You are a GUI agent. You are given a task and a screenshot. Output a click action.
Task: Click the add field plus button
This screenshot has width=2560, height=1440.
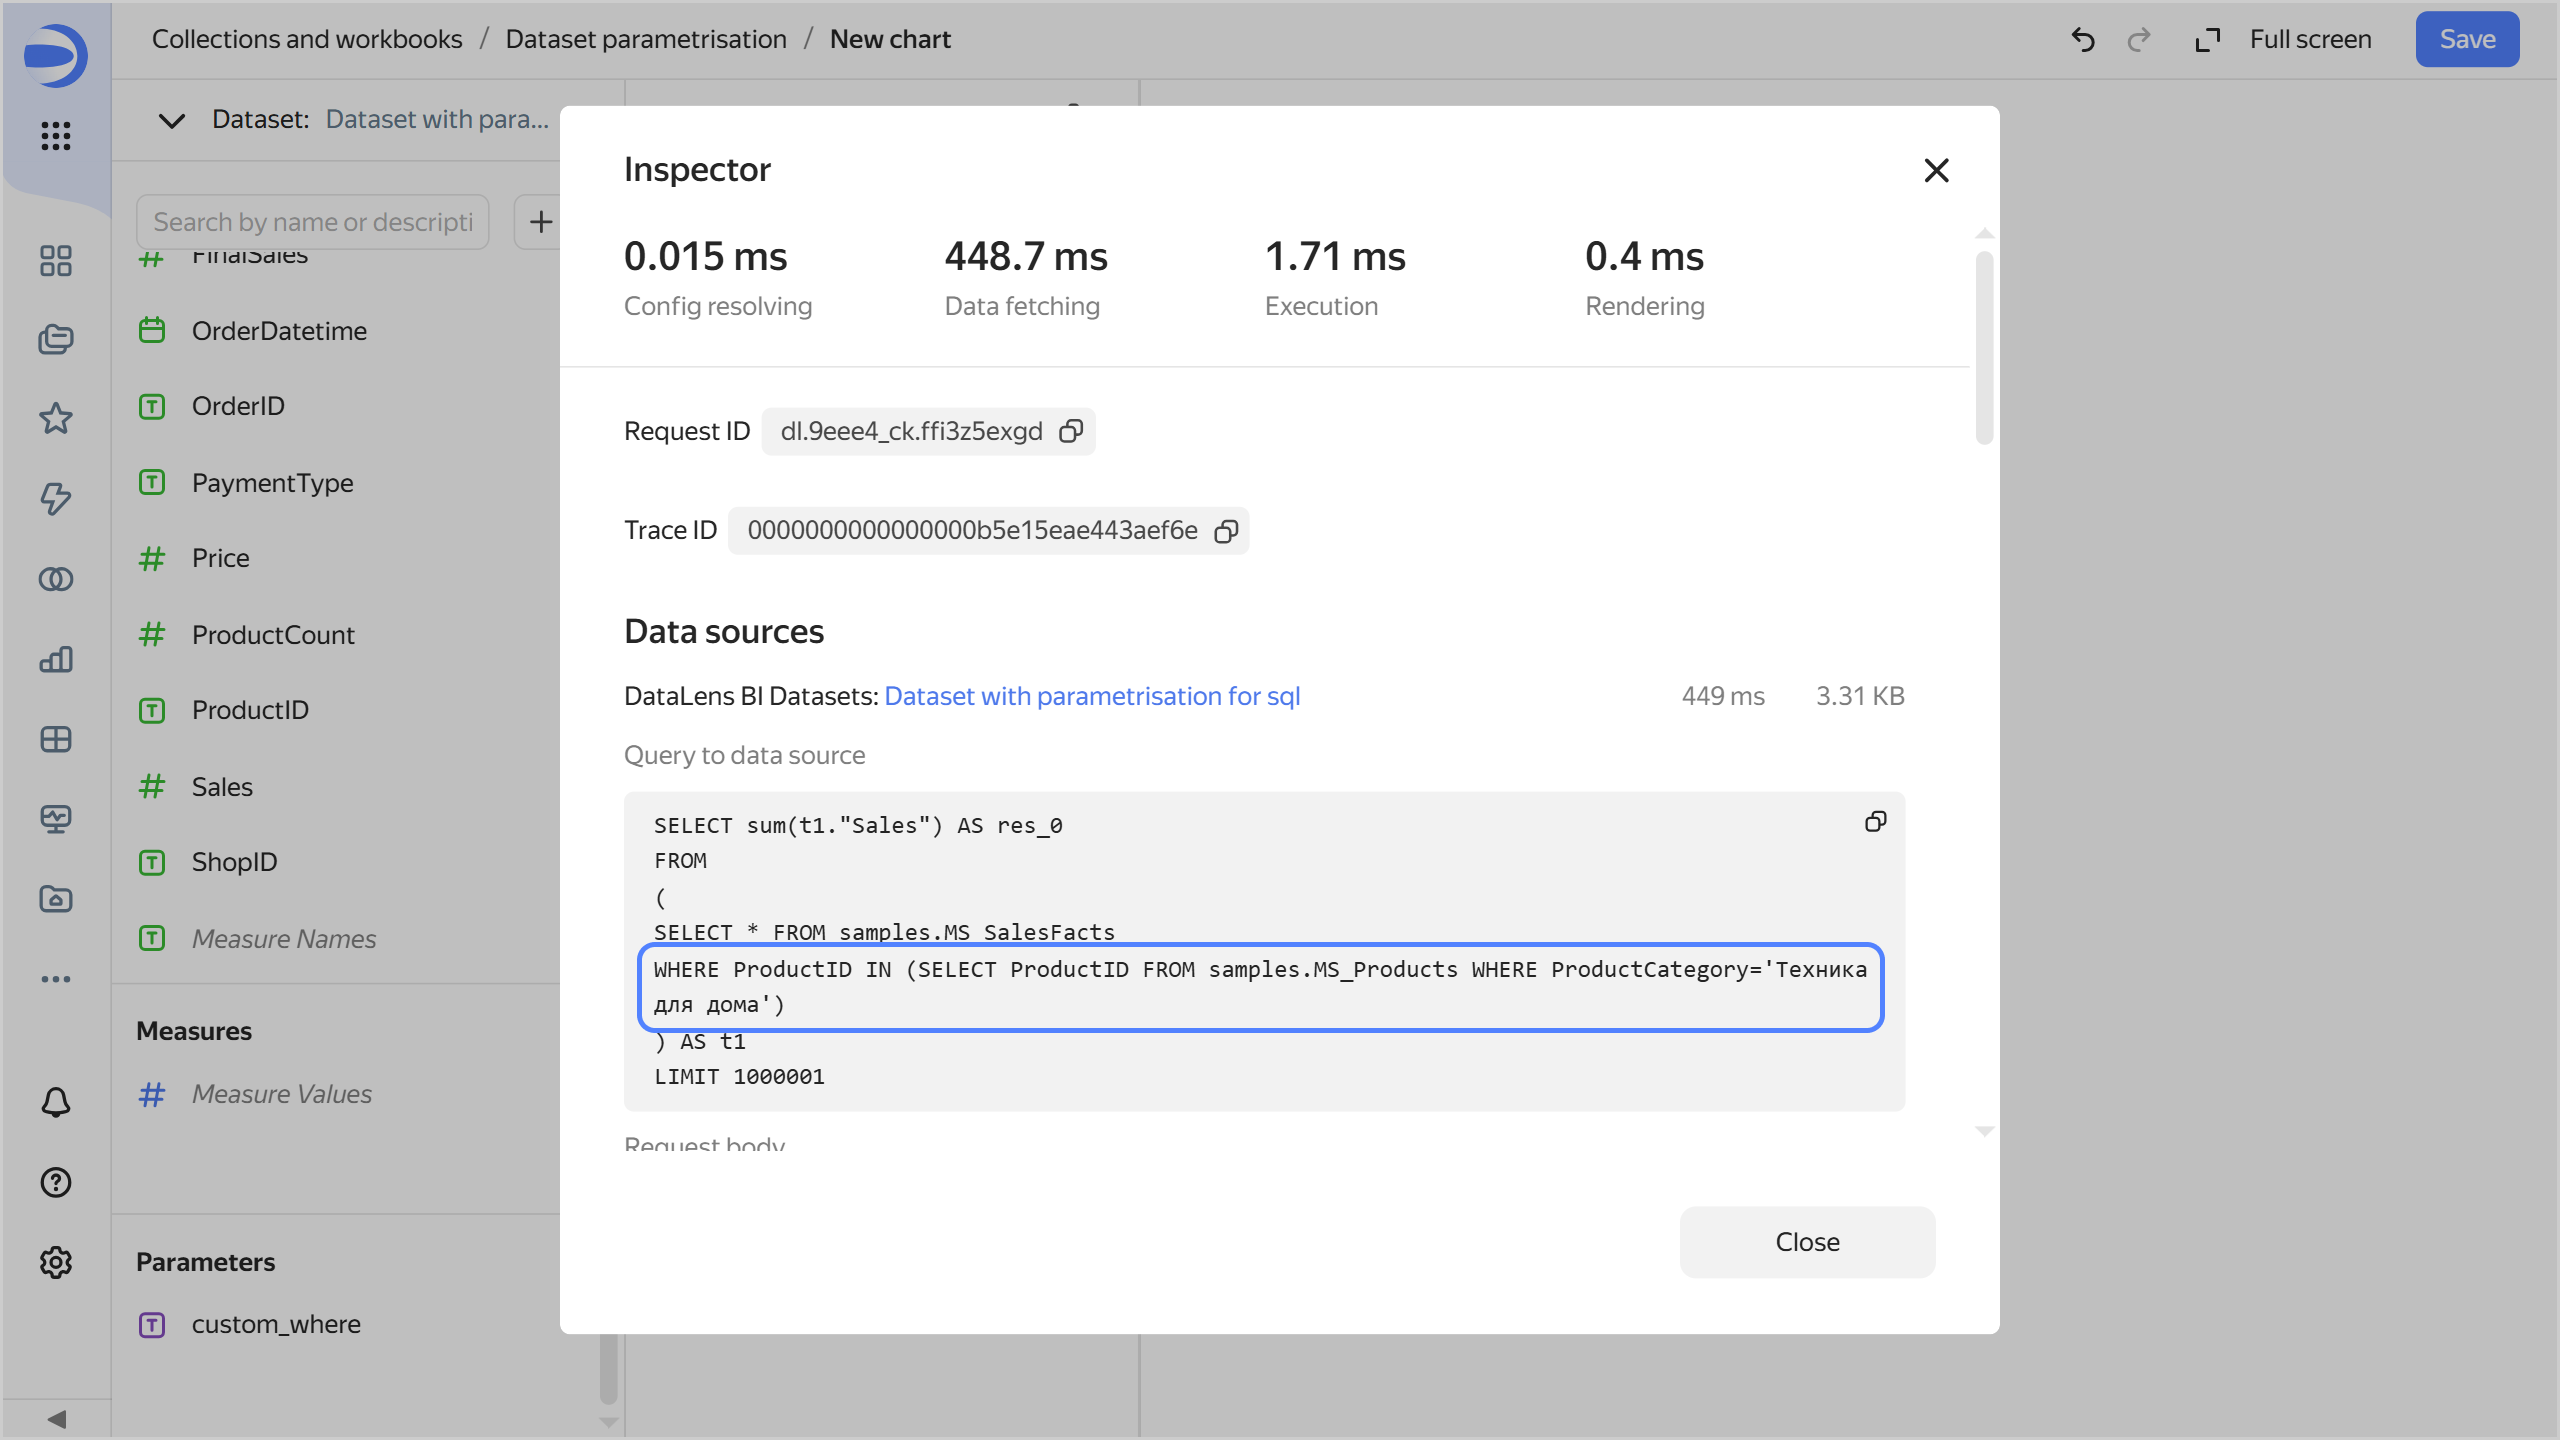(x=540, y=222)
